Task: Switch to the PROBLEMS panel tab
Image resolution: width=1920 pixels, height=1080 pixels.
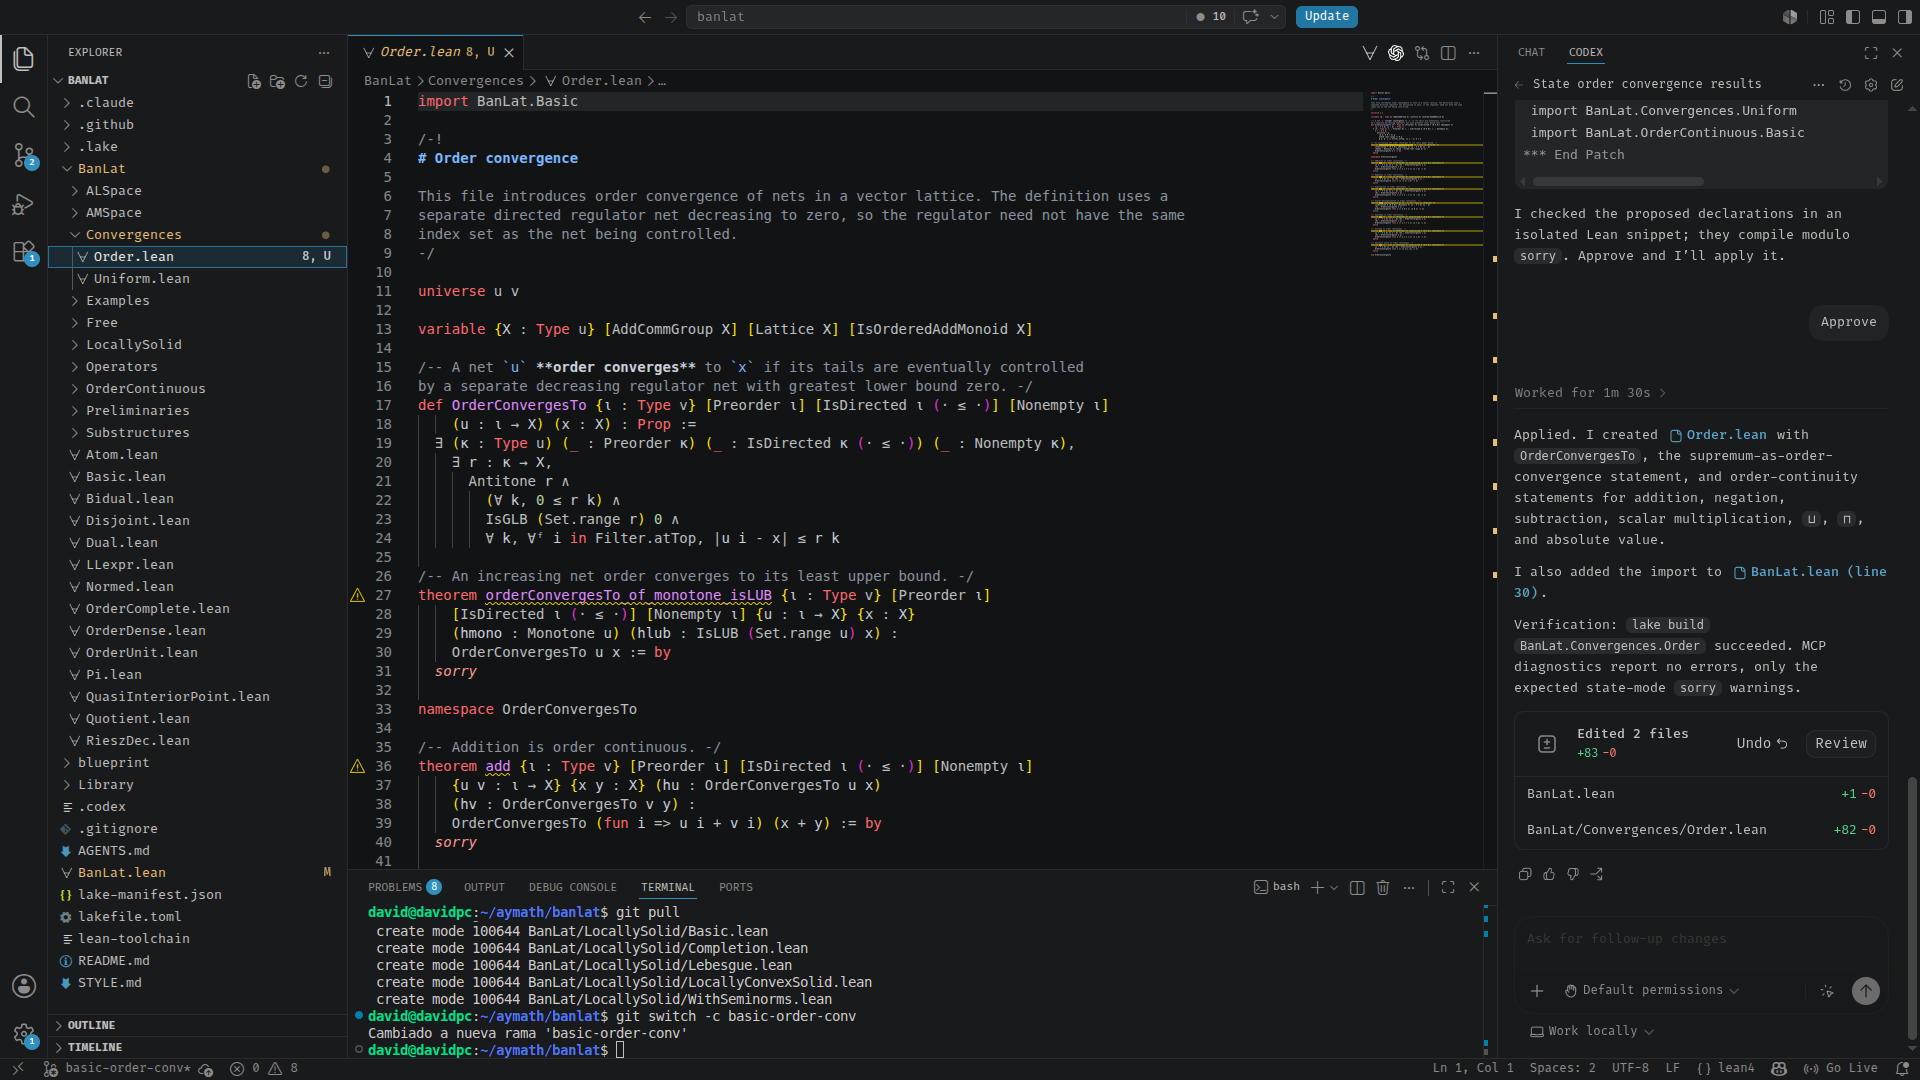Action: (x=404, y=887)
